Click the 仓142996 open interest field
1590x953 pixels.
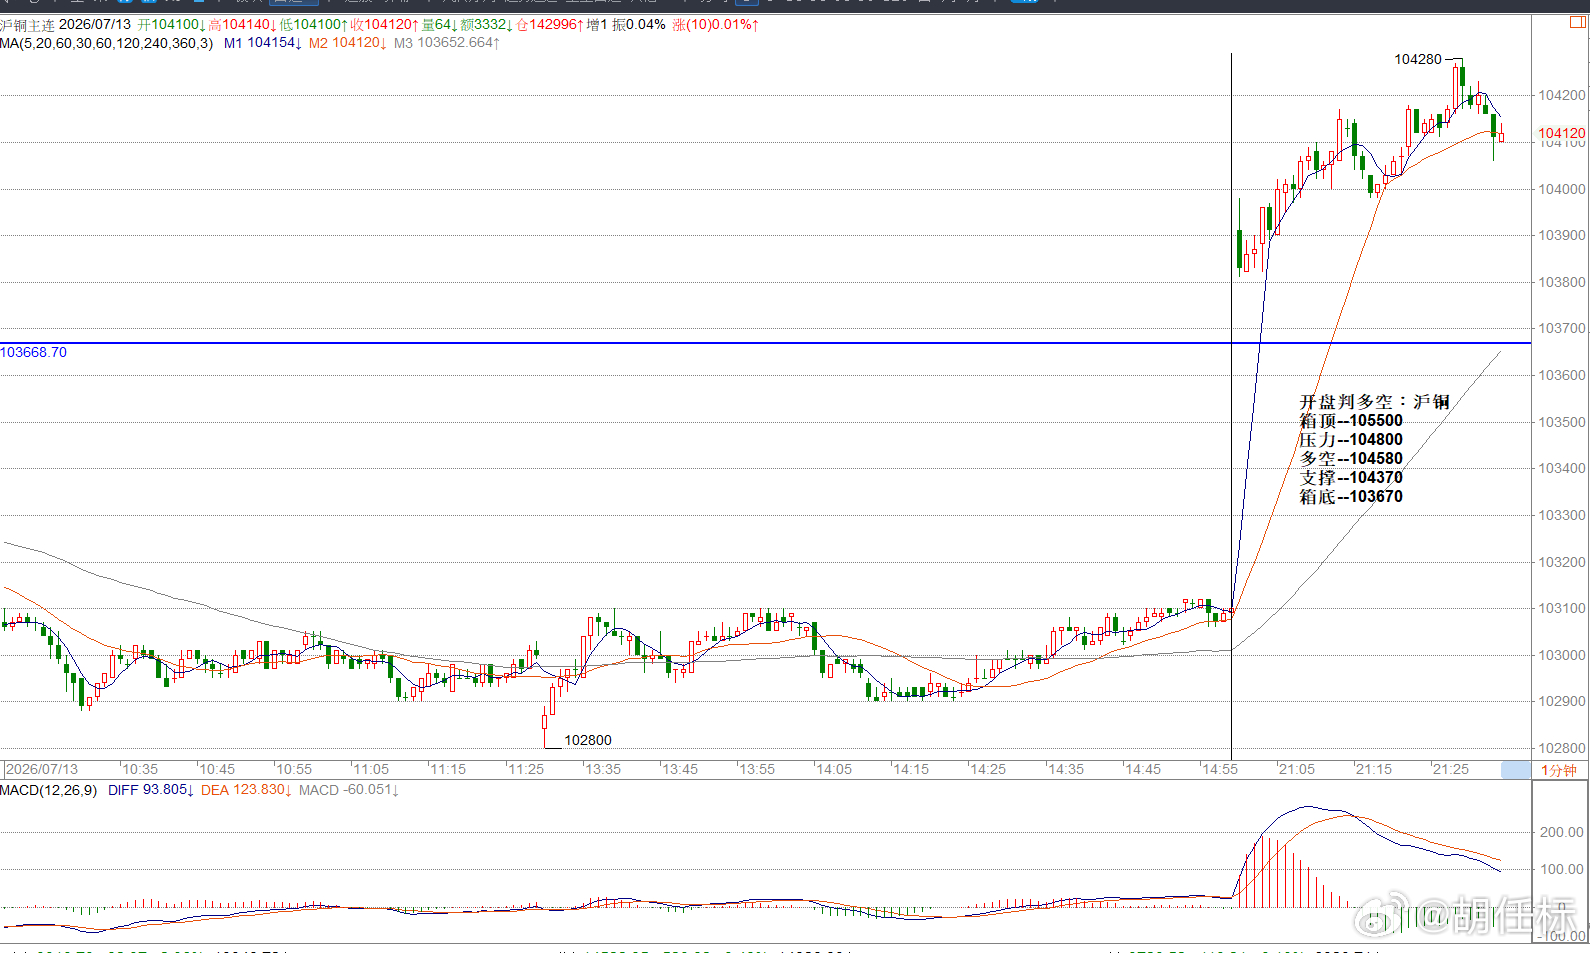pyautogui.click(x=550, y=24)
